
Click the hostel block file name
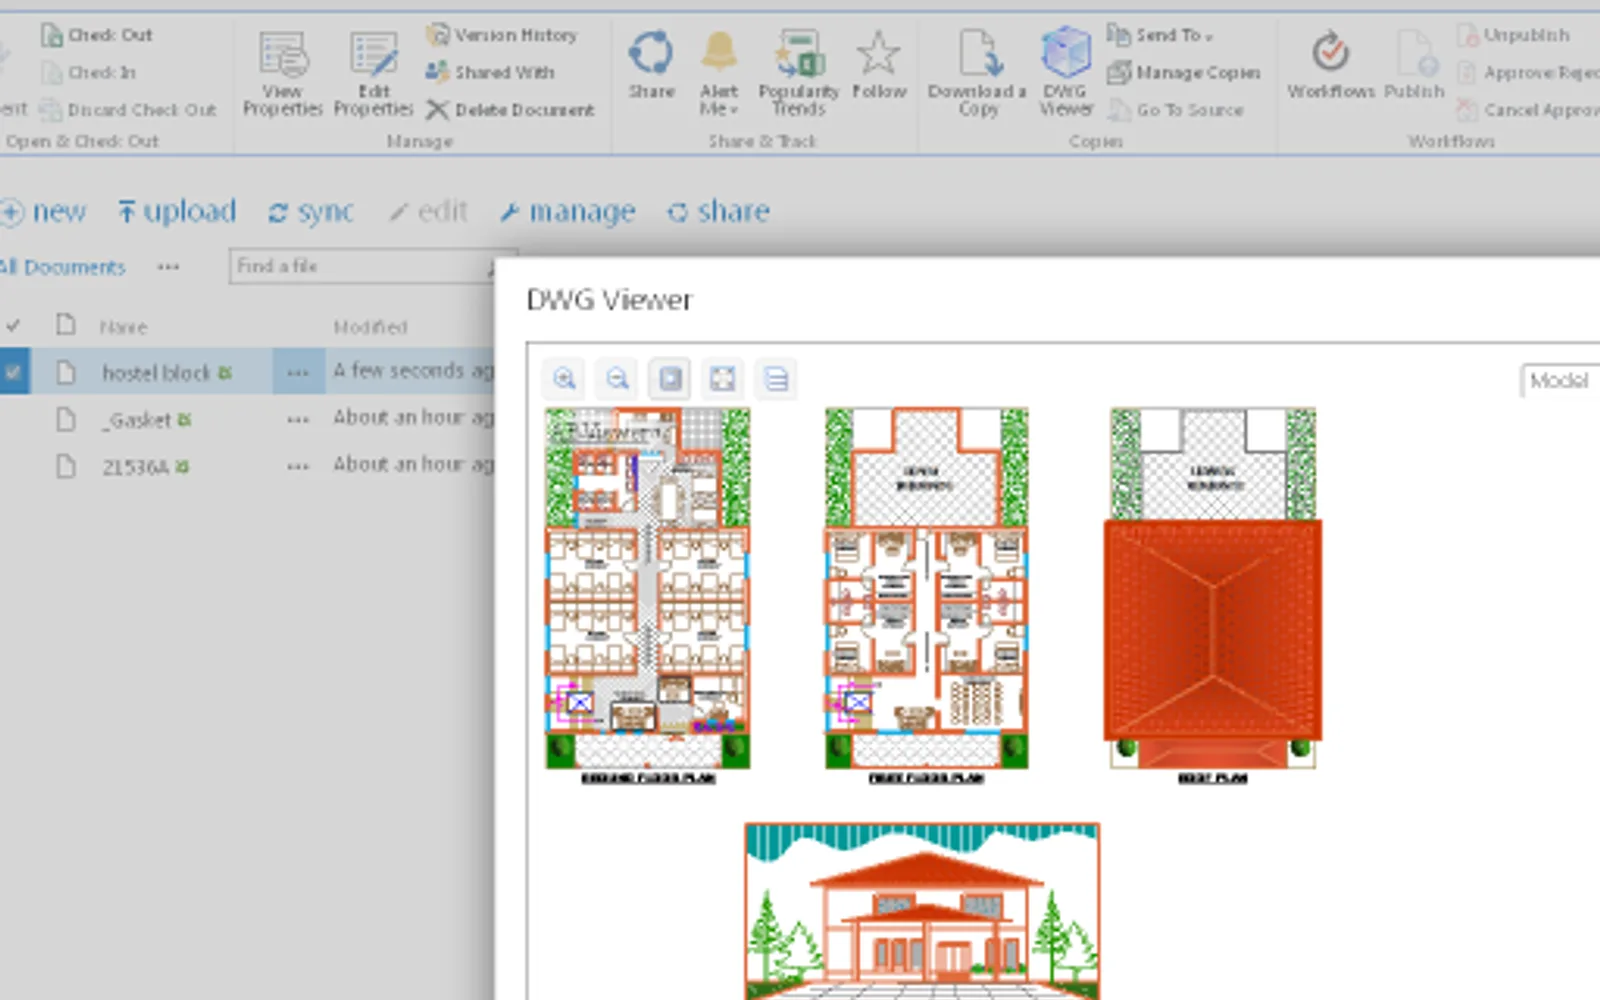point(156,373)
